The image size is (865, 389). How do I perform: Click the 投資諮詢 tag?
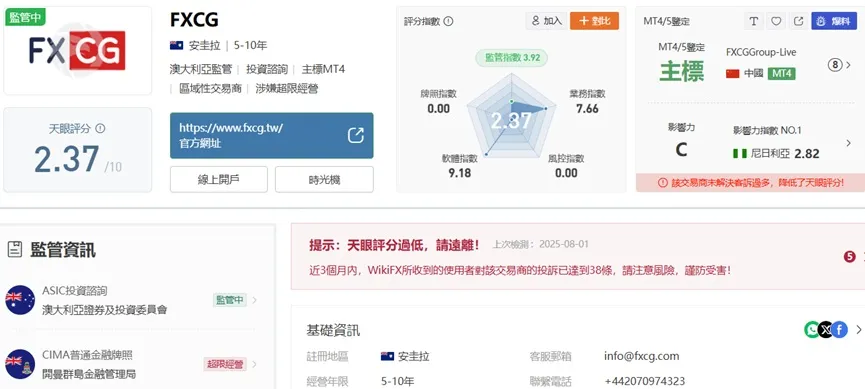[267, 70]
